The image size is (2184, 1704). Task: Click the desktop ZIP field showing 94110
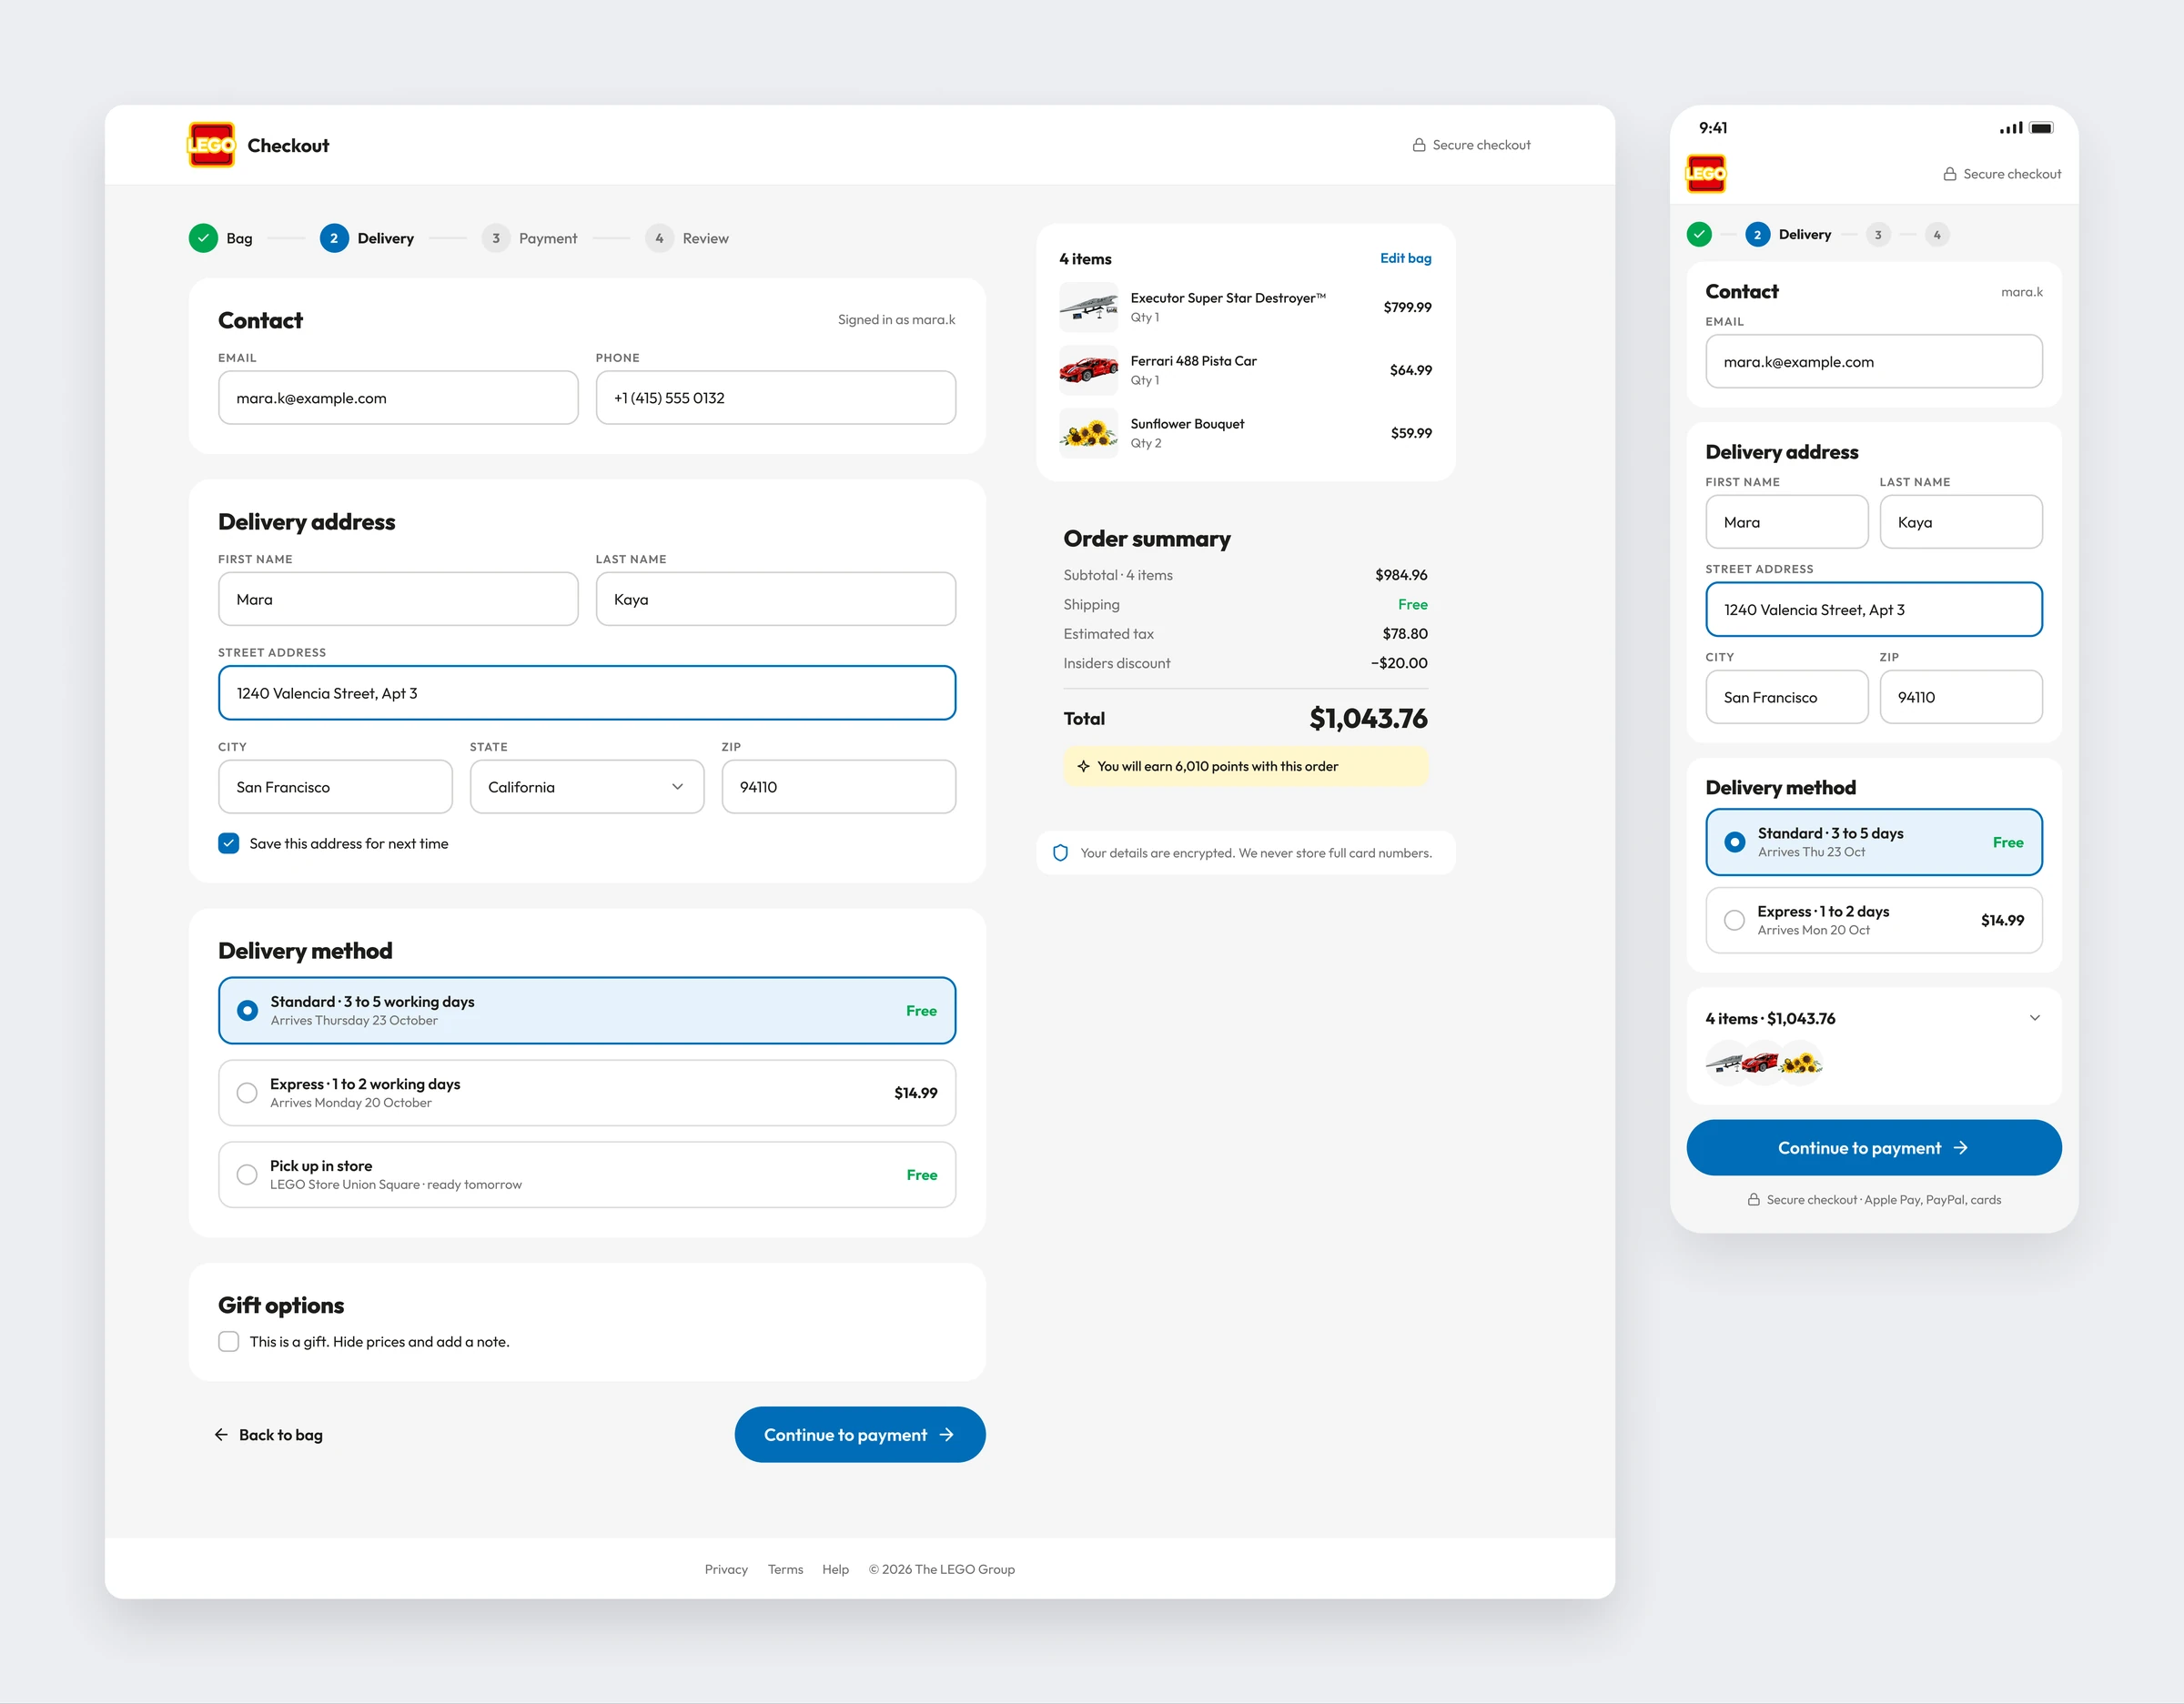tap(839, 787)
